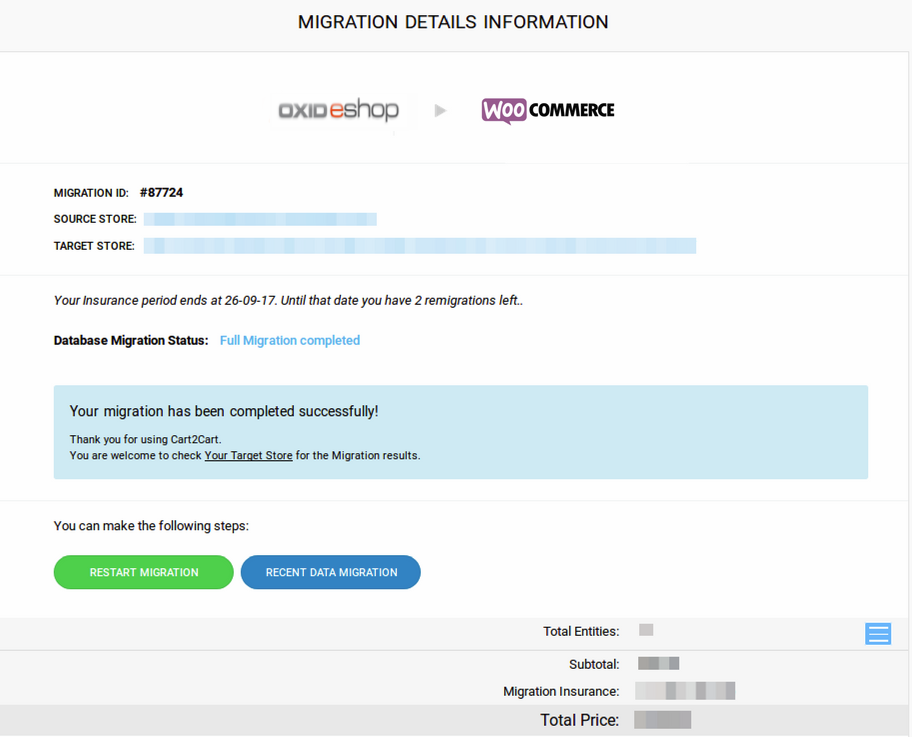Click the blurred Source Store URL
913x737 pixels.
260,219
